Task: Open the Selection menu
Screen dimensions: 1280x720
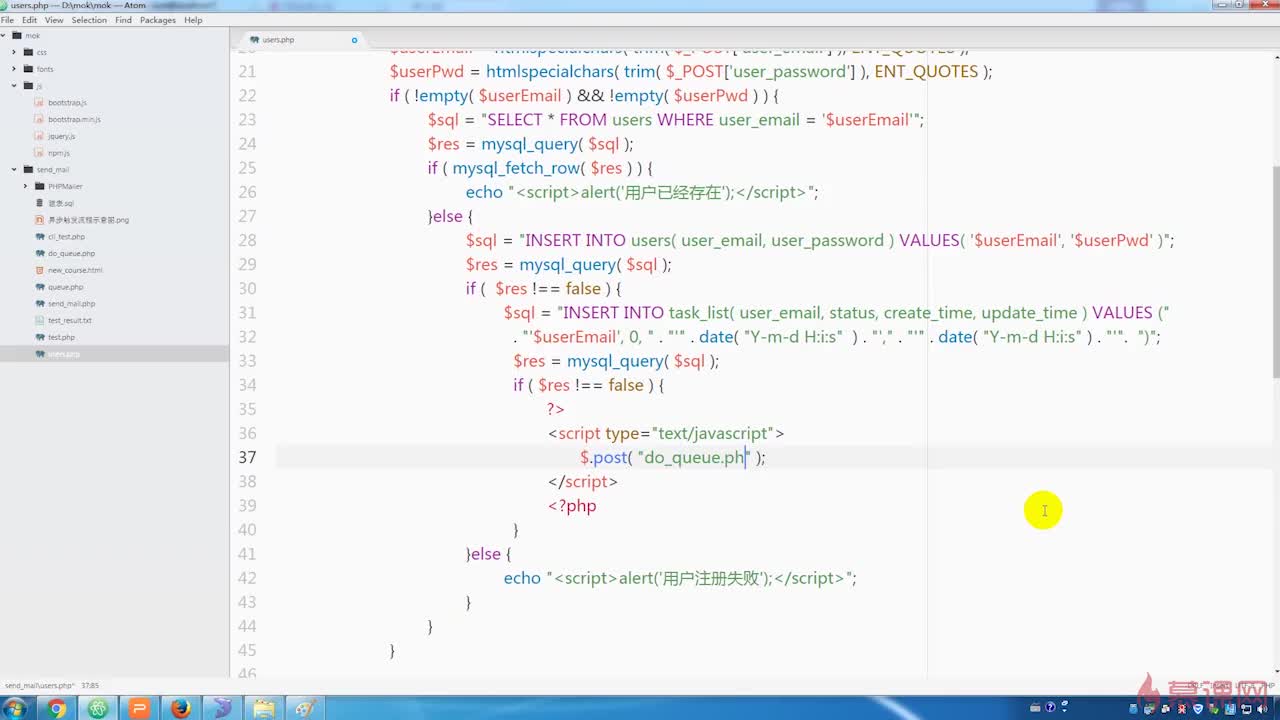Action: pos(89,20)
